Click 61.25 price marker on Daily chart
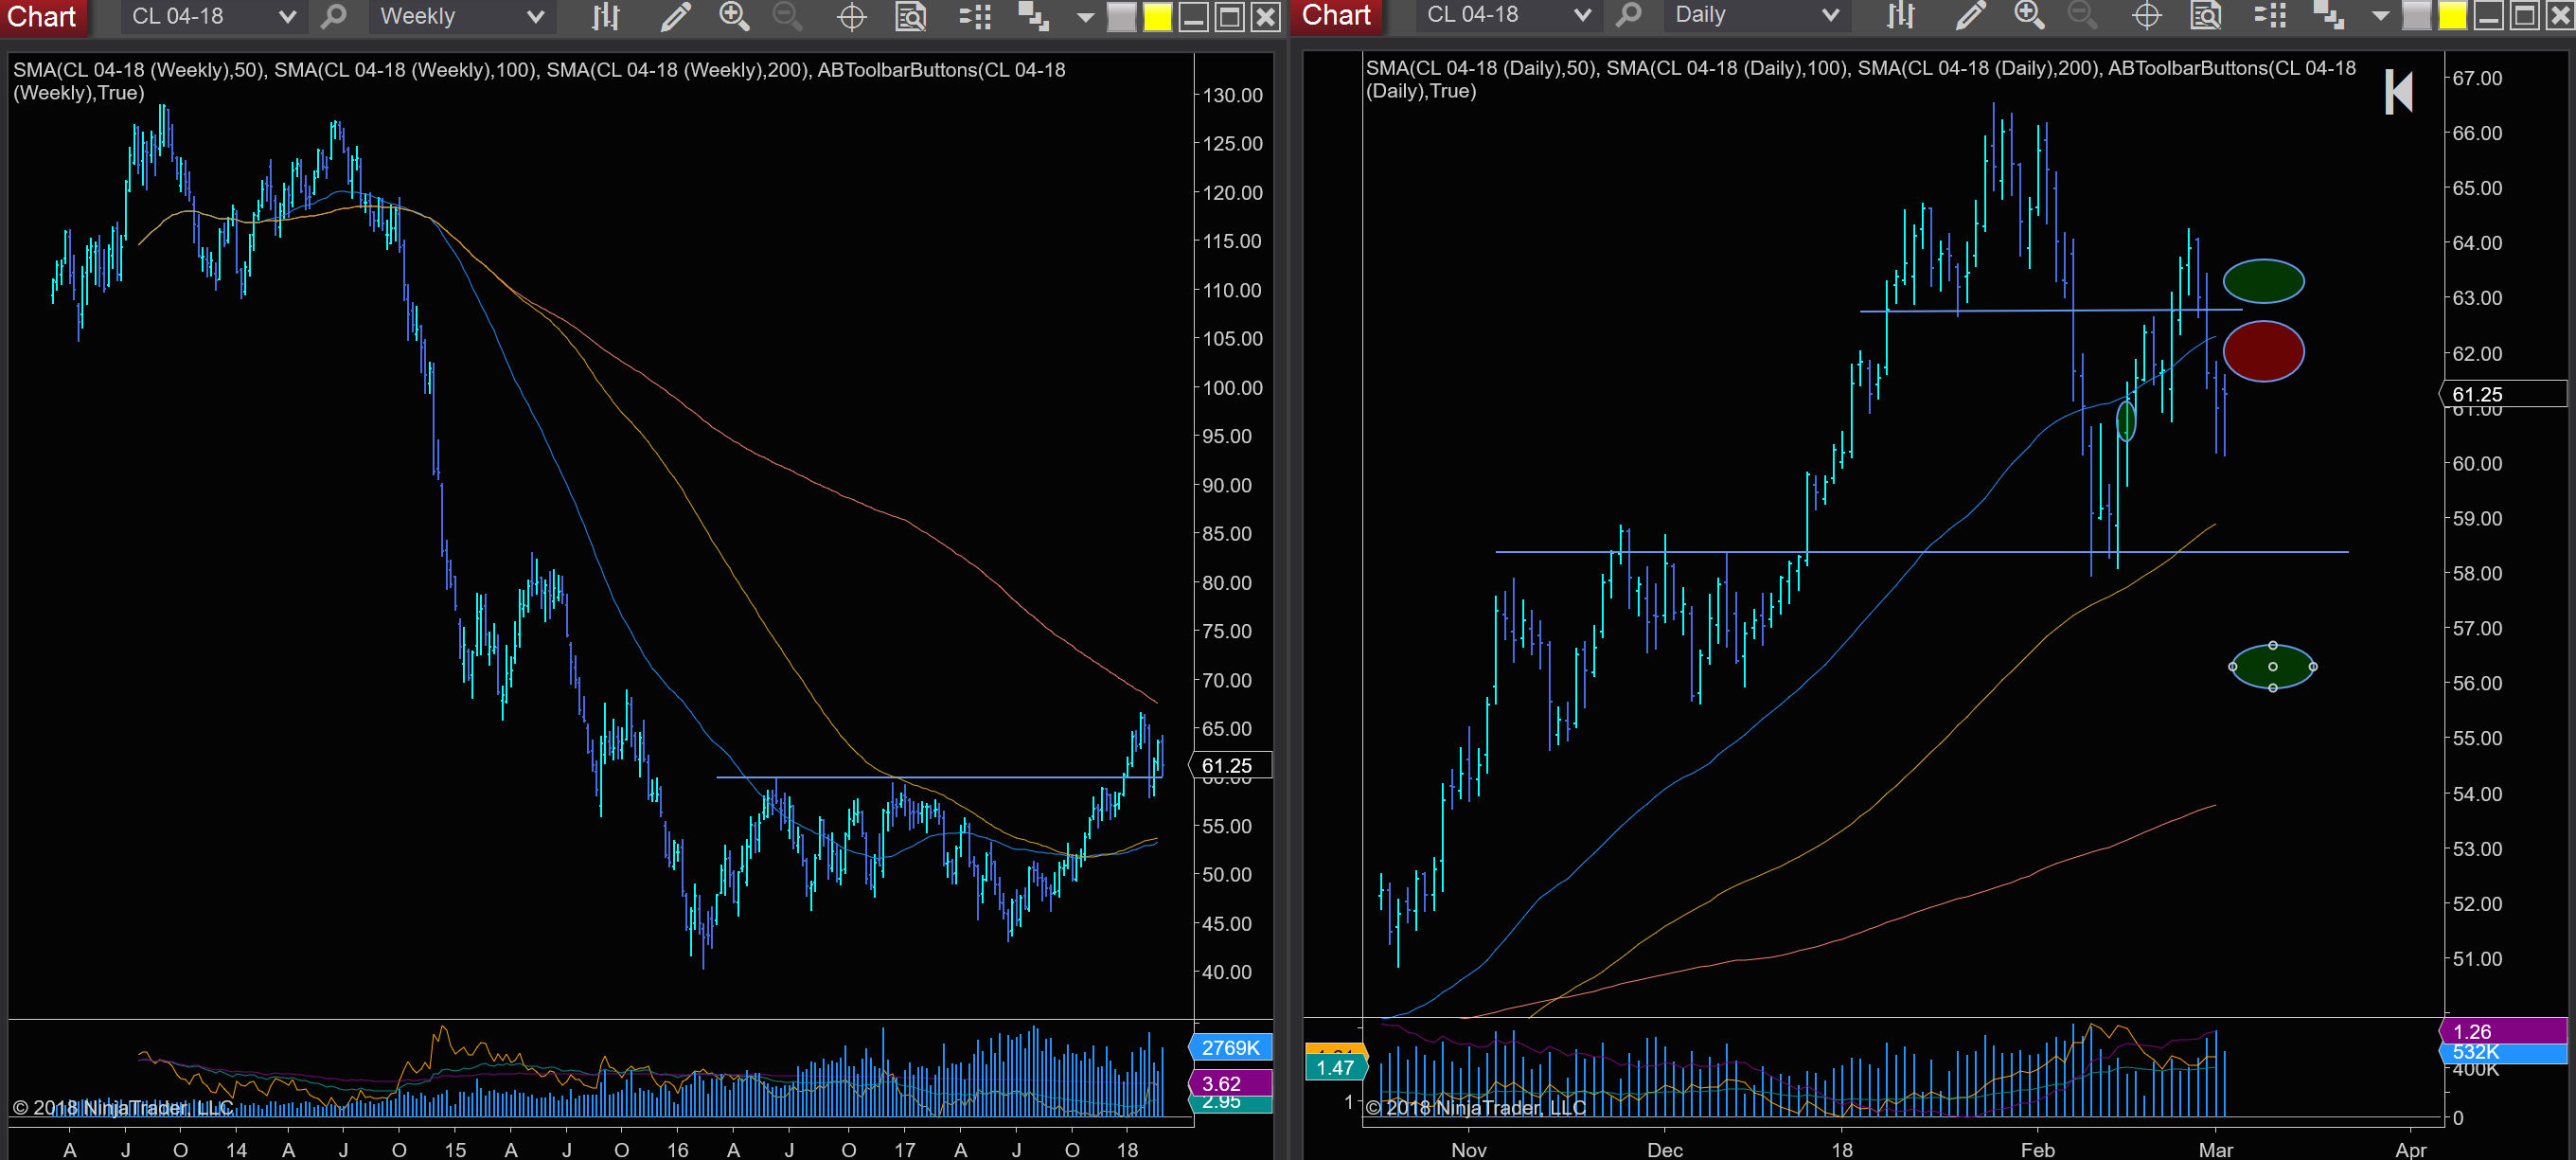Image resolution: width=2576 pixels, height=1160 pixels. coord(2504,394)
